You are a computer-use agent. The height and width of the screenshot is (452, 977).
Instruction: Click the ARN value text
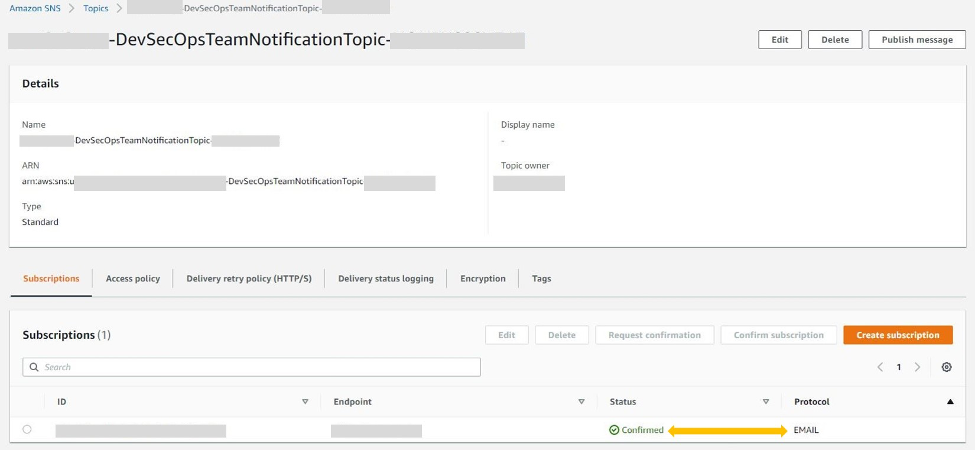pyautogui.click(x=228, y=182)
